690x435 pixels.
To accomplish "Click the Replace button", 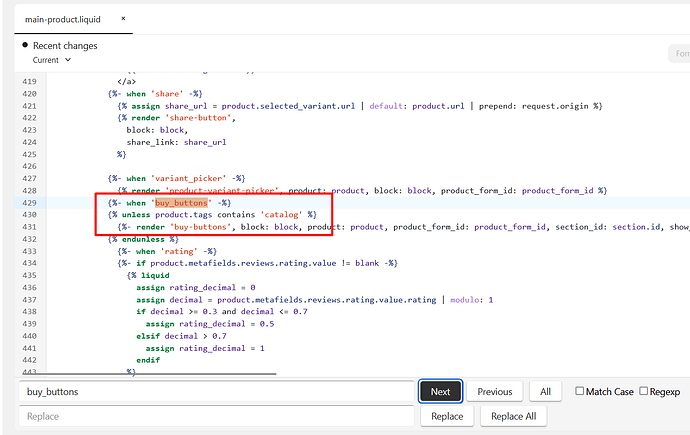I will pyautogui.click(x=447, y=416).
